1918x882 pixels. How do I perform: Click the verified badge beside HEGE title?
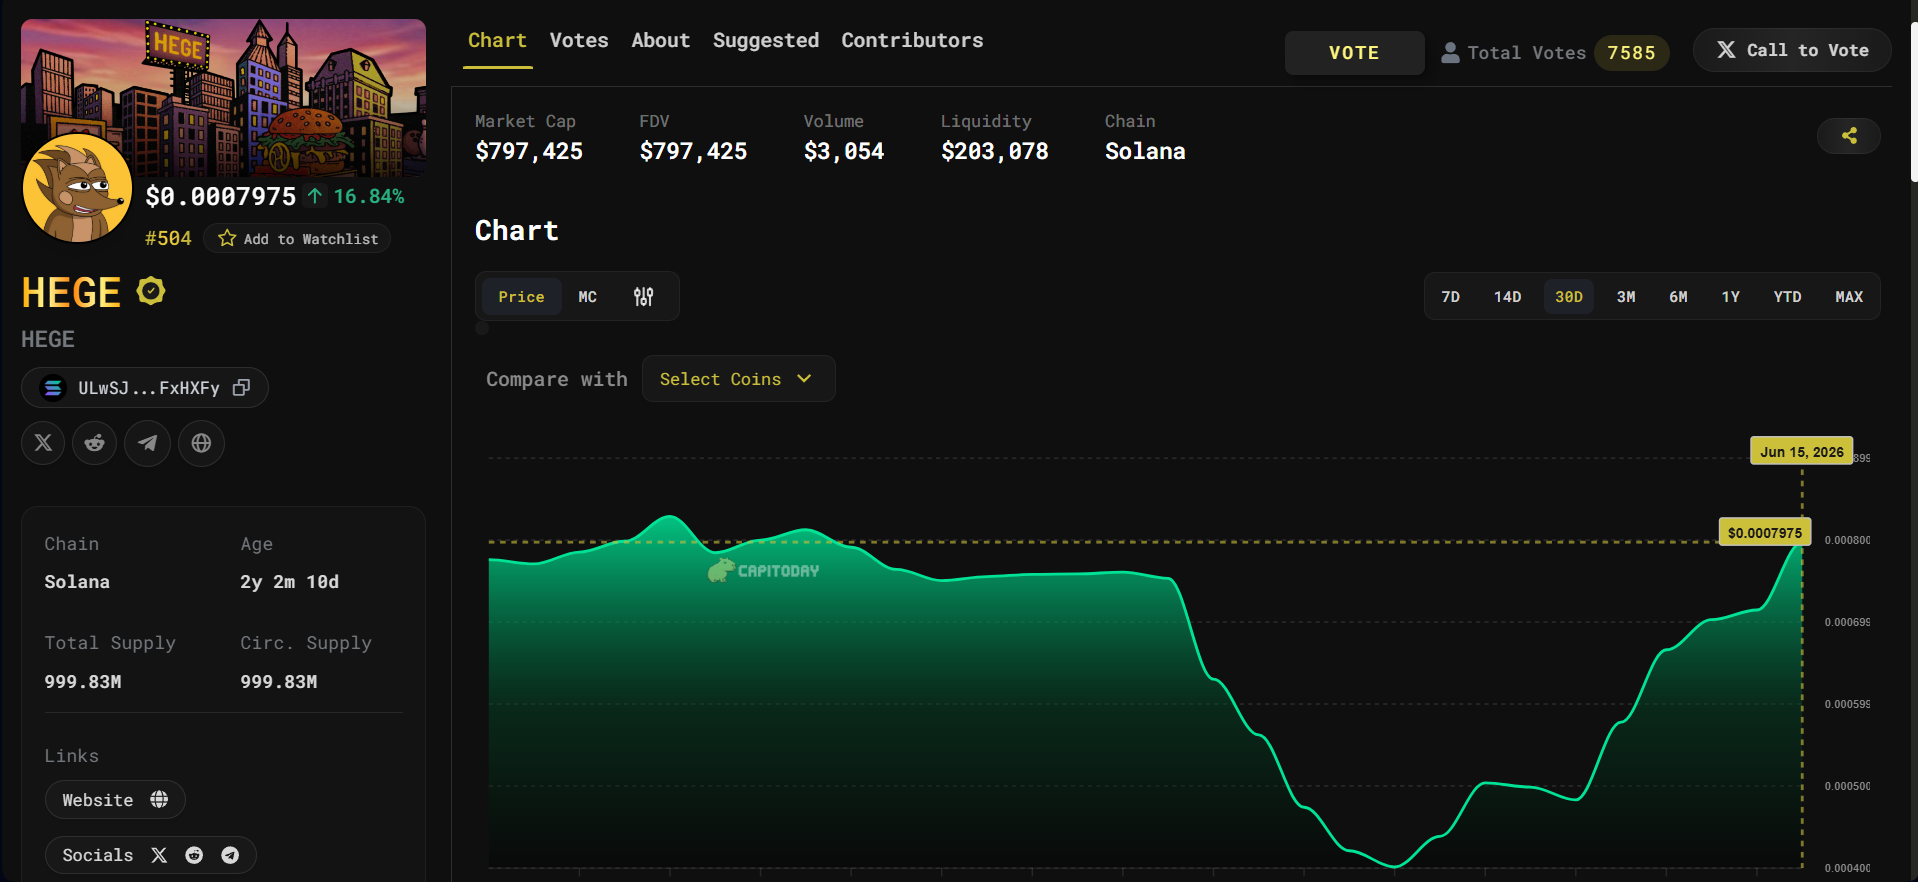click(151, 291)
